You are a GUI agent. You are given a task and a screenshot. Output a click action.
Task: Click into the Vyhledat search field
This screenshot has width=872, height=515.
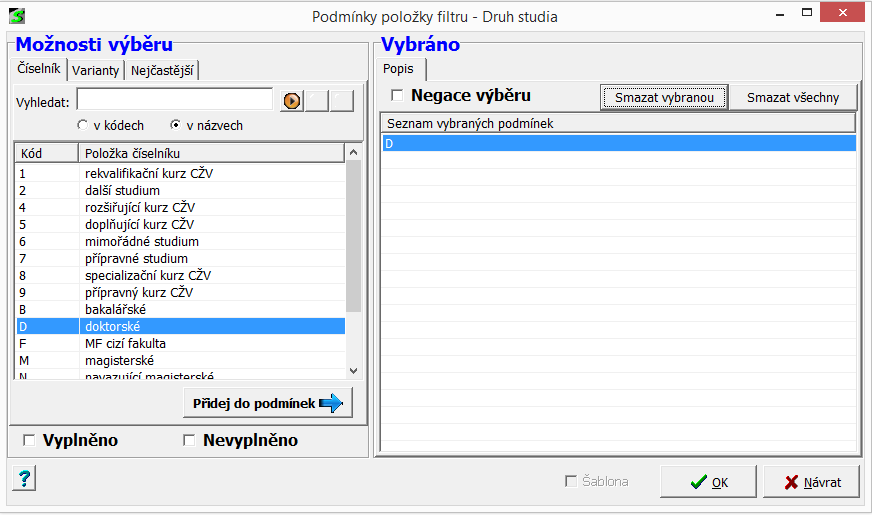pyautogui.click(x=175, y=100)
